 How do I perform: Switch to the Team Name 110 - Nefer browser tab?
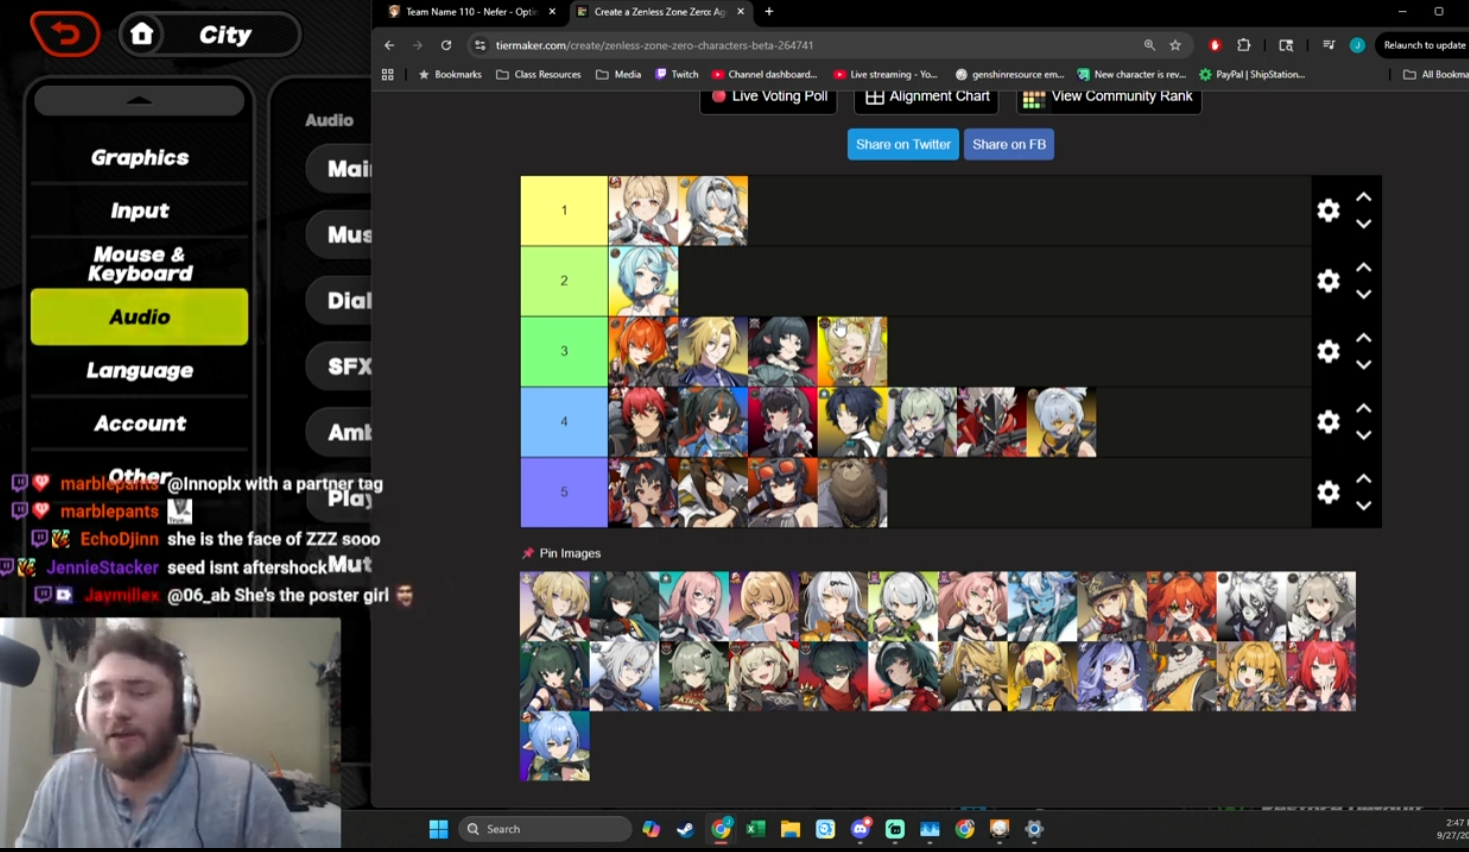tap(470, 12)
